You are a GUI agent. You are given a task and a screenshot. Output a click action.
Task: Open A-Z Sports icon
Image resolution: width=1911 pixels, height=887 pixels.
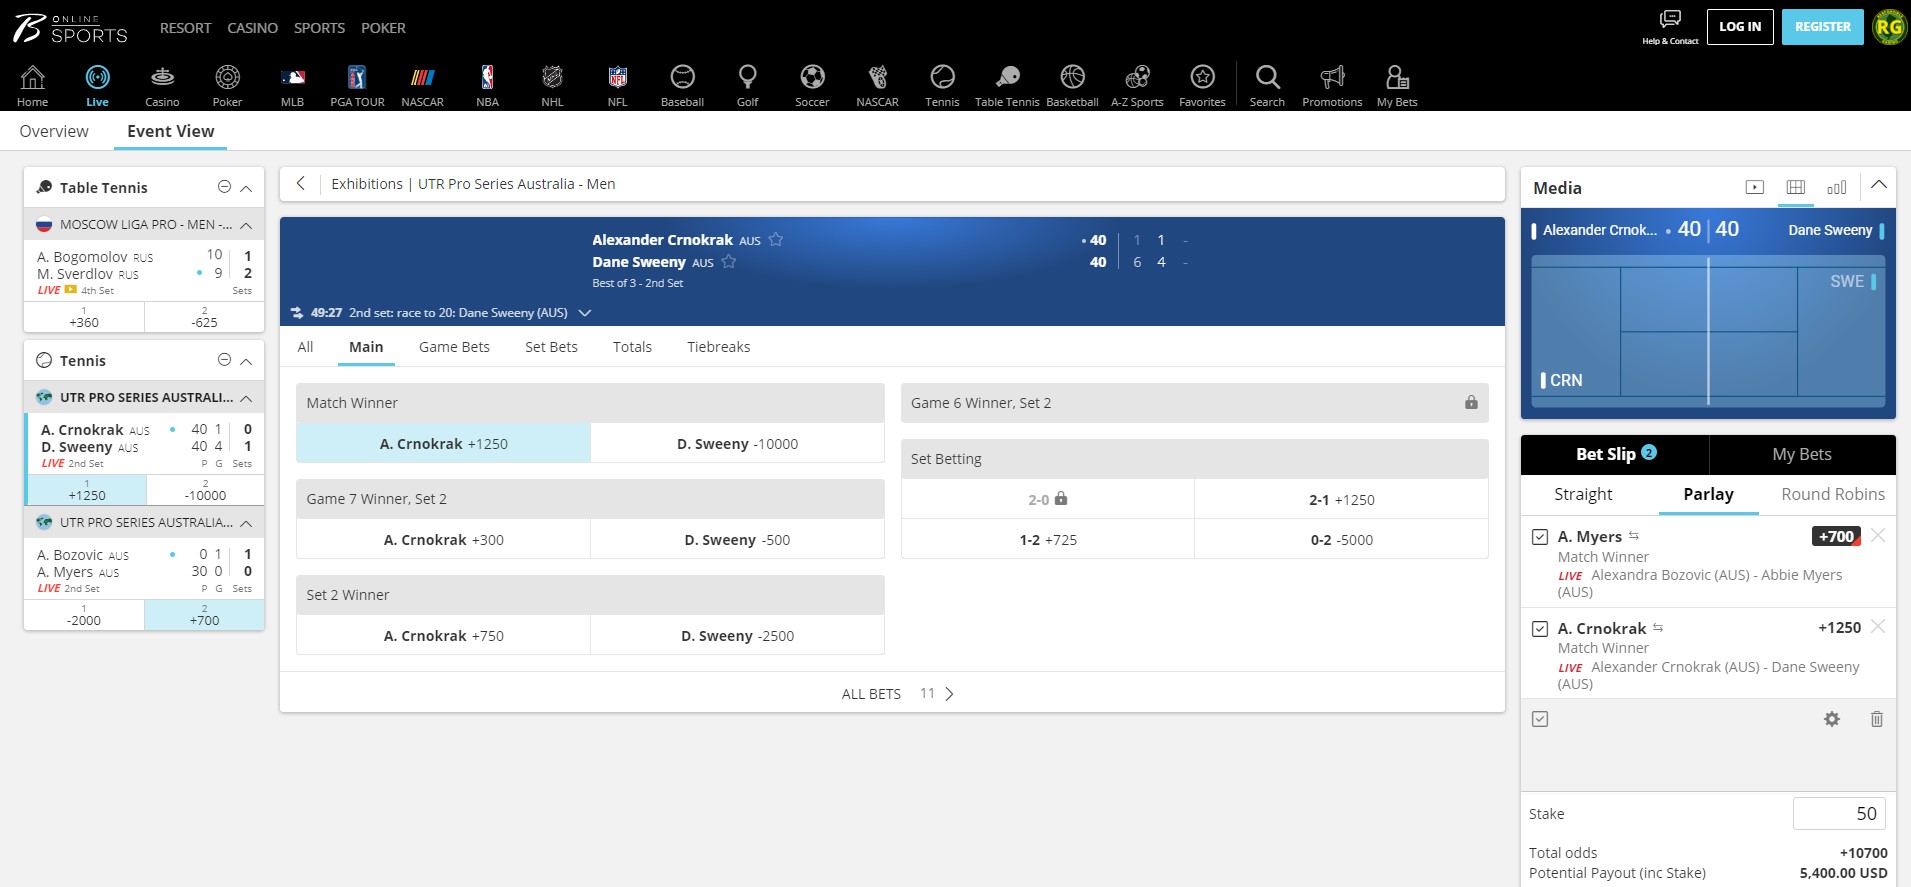pyautogui.click(x=1137, y=85)
